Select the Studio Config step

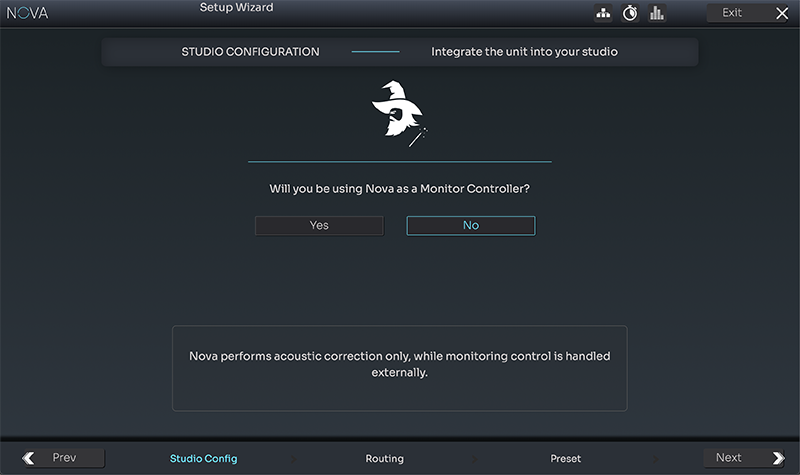tap(204, 459)
